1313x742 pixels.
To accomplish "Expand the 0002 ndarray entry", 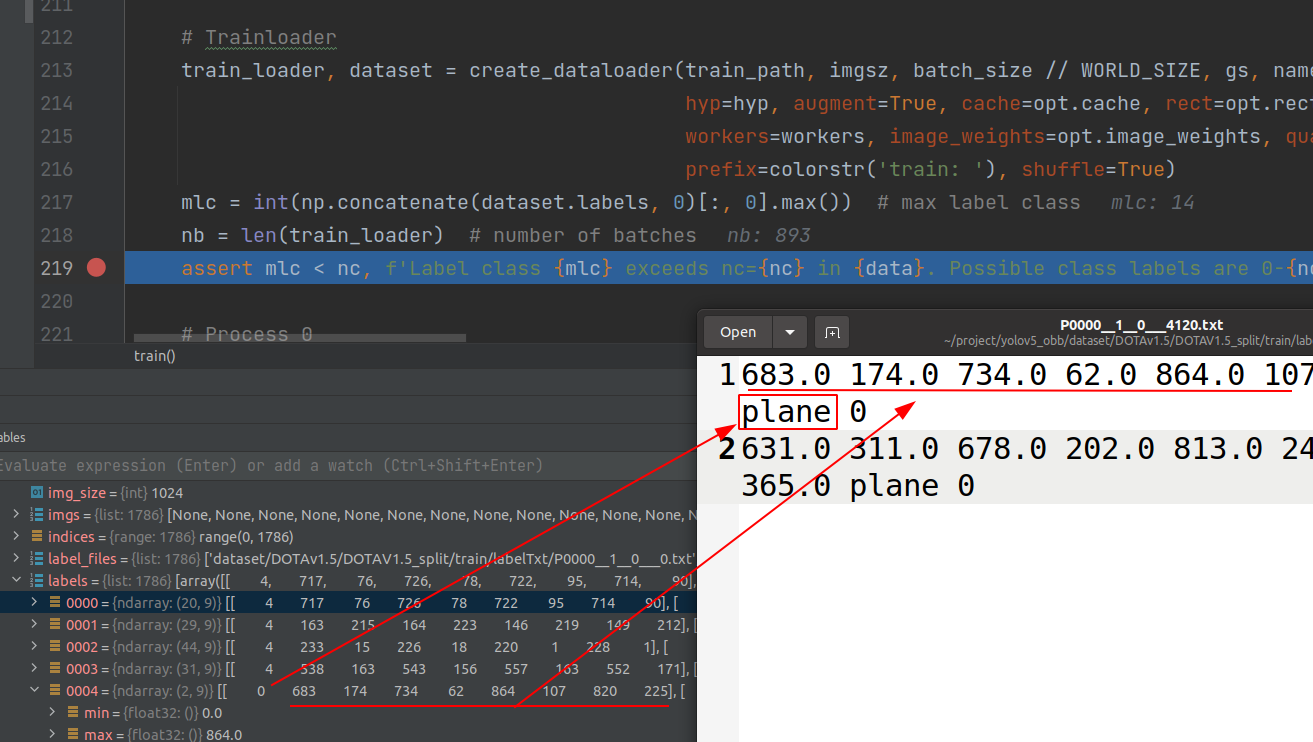I will pyautogui.click(x=34, y=647).
